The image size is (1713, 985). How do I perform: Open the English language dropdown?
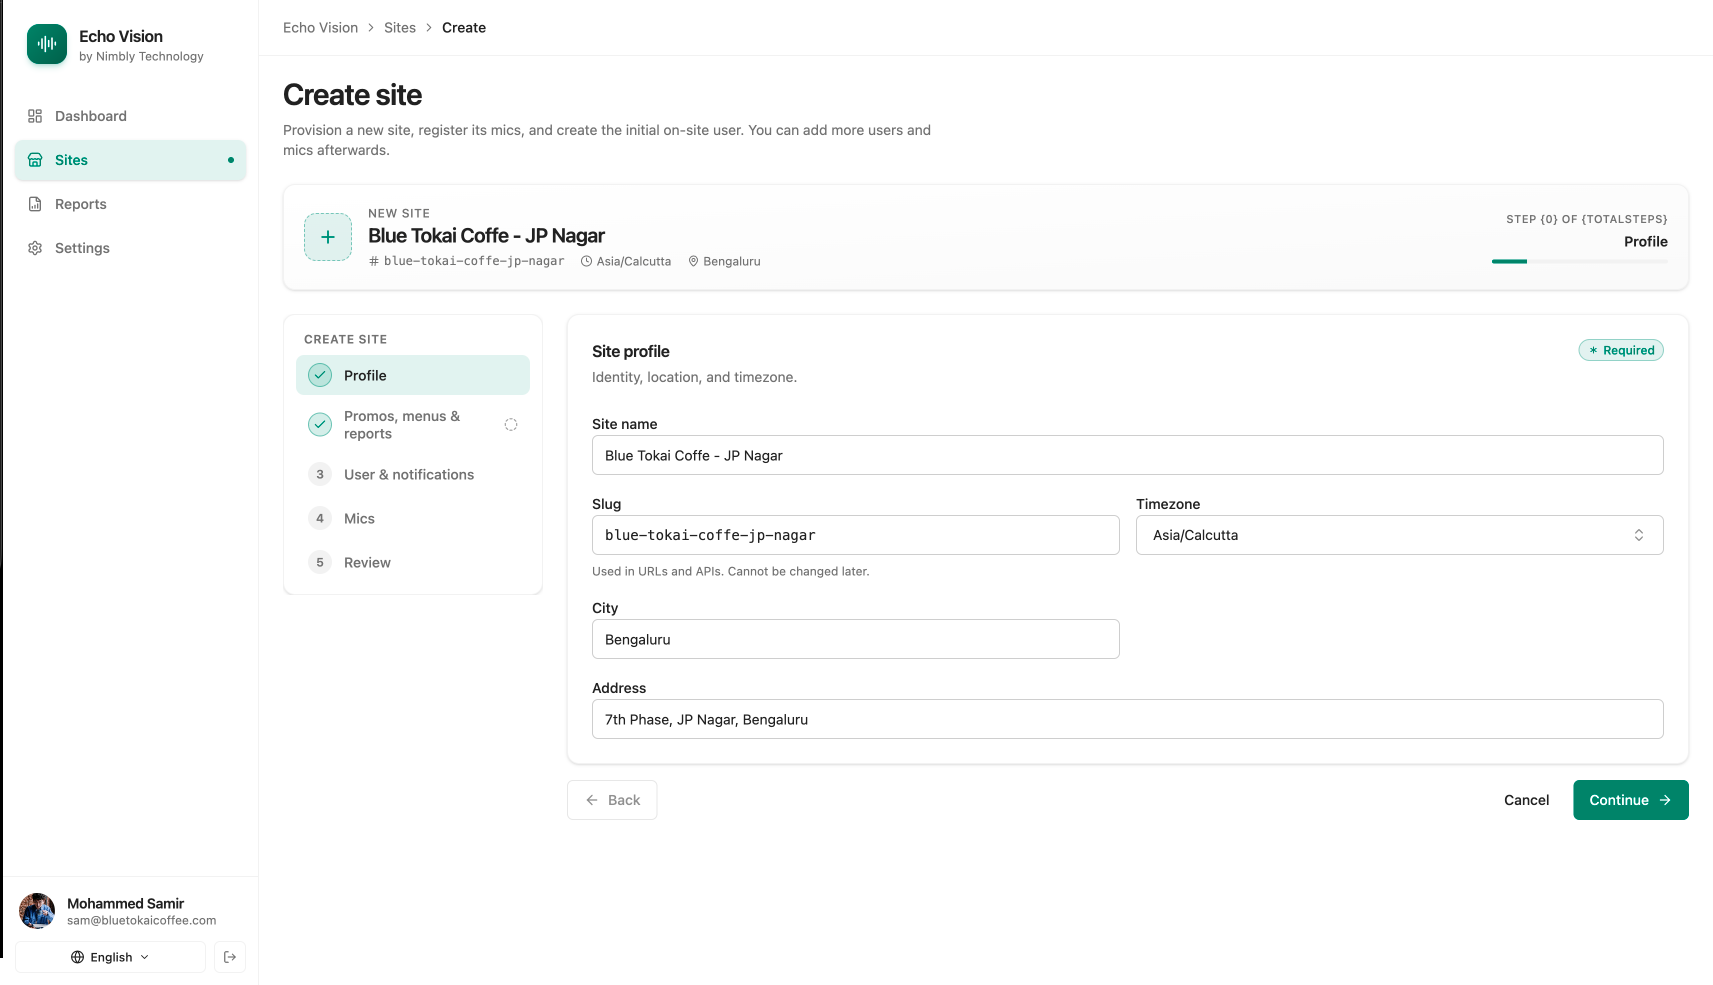(x=110, y=957)
